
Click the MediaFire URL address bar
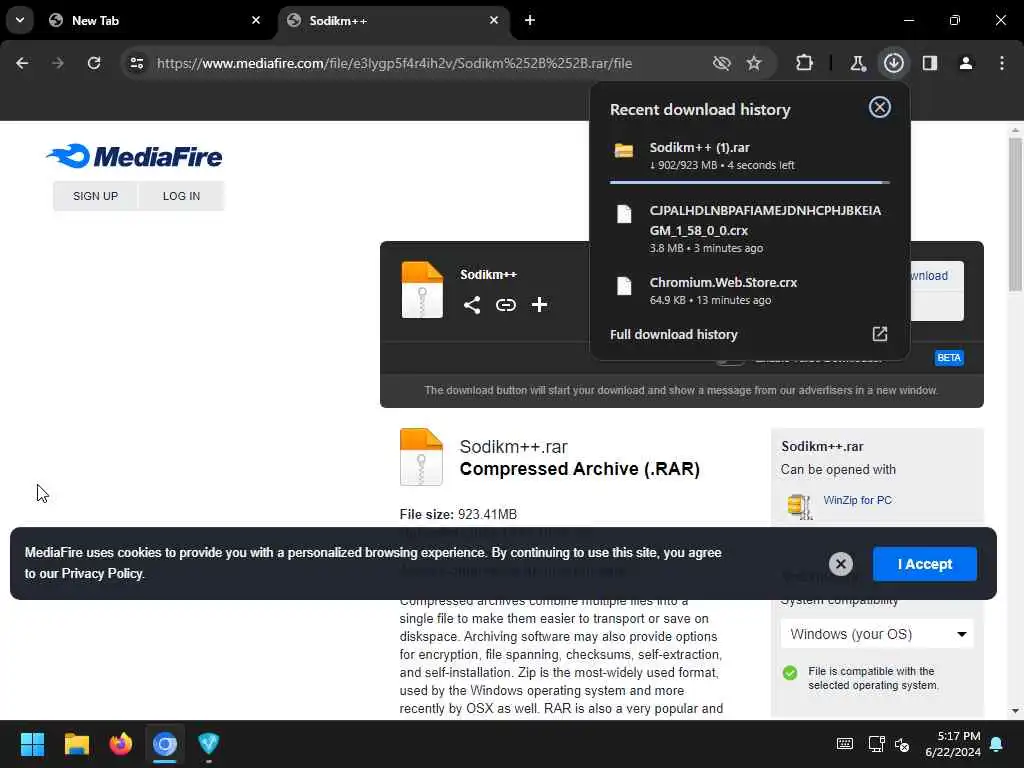[394, 63]
